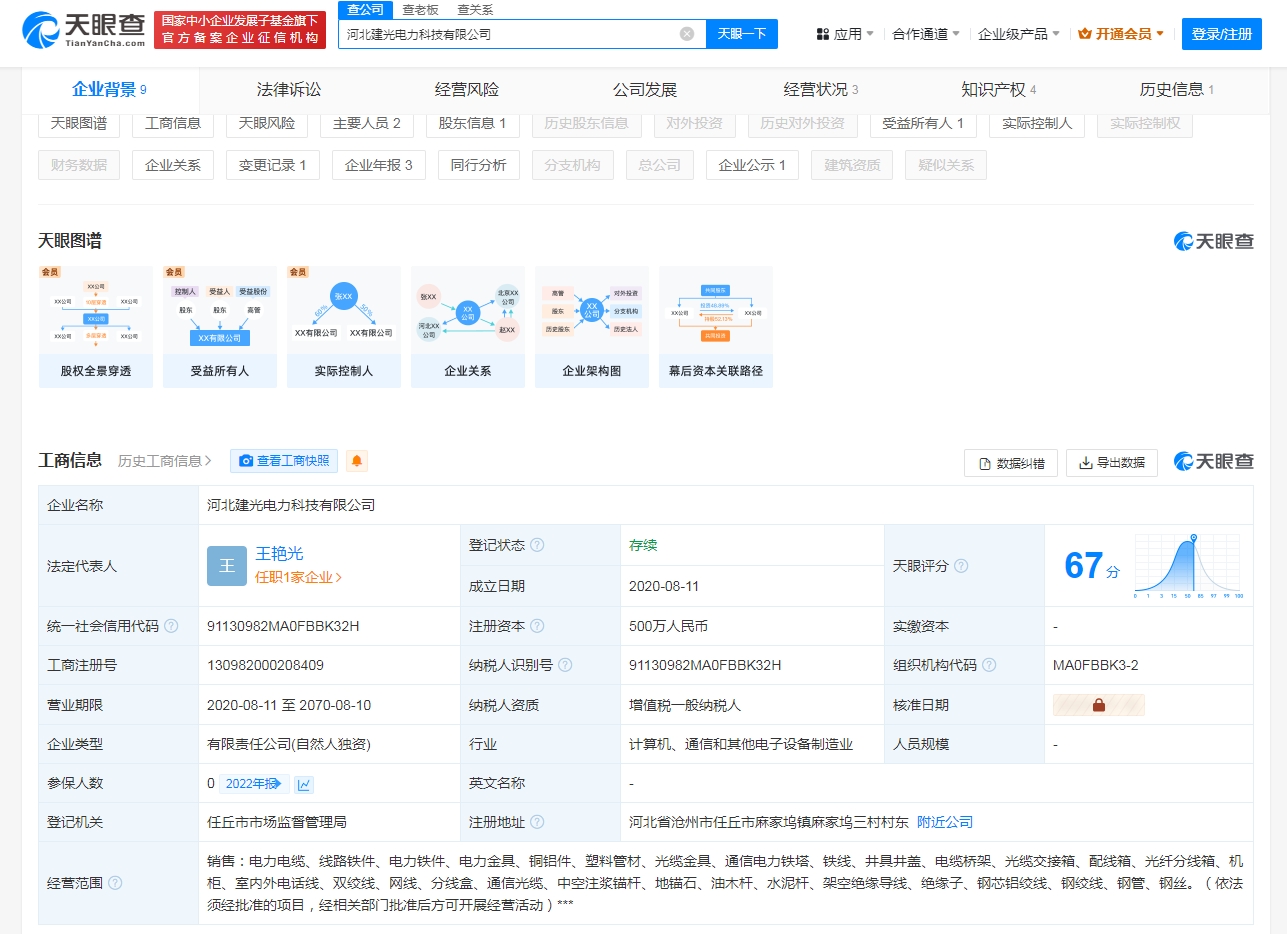Click the help icon beside 组织机构代码
Viewport: 1287px width, 934px height.
click(x=989, y=665)
